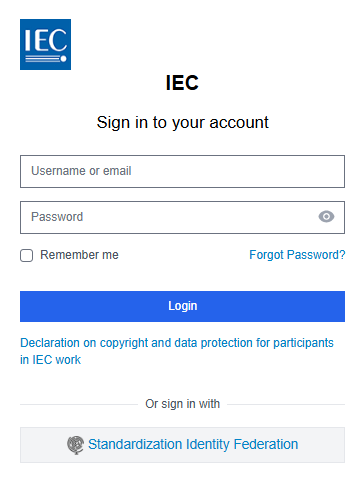Viewport: 361px width, 480px height.
Task: Open the Forgot Password? link
Action: (x=297, y=255)
